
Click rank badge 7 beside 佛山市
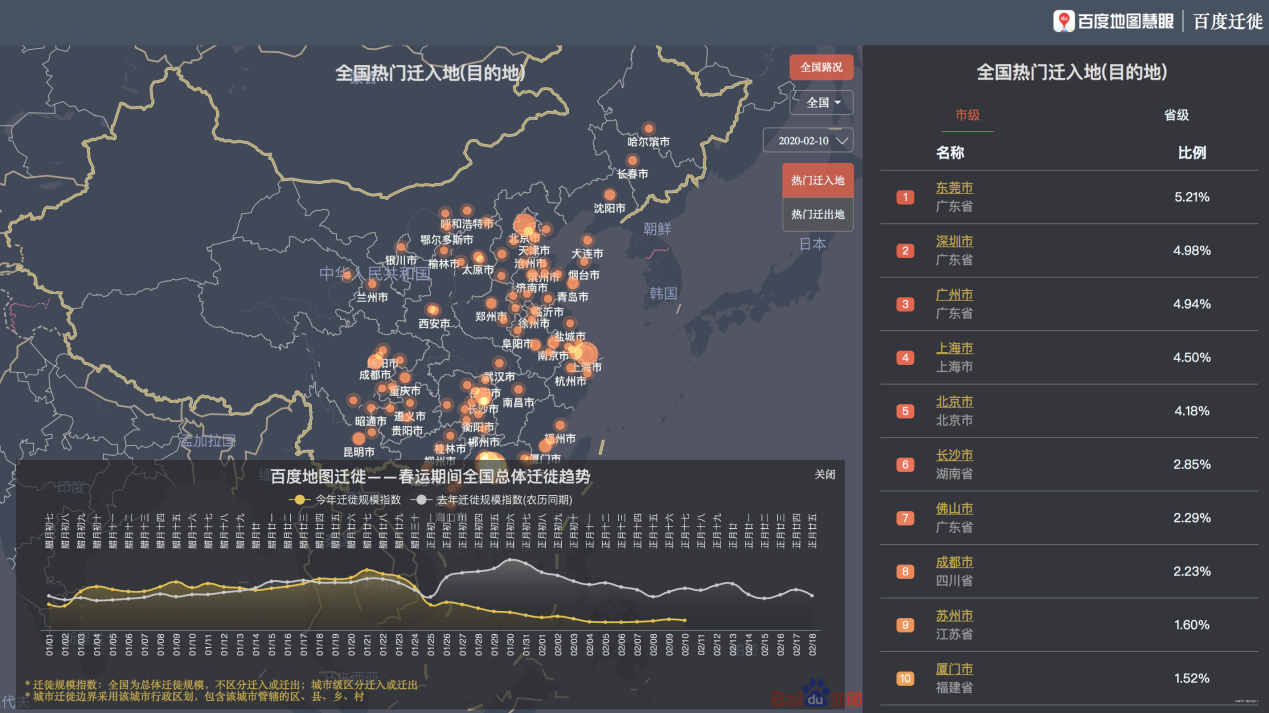906,518
